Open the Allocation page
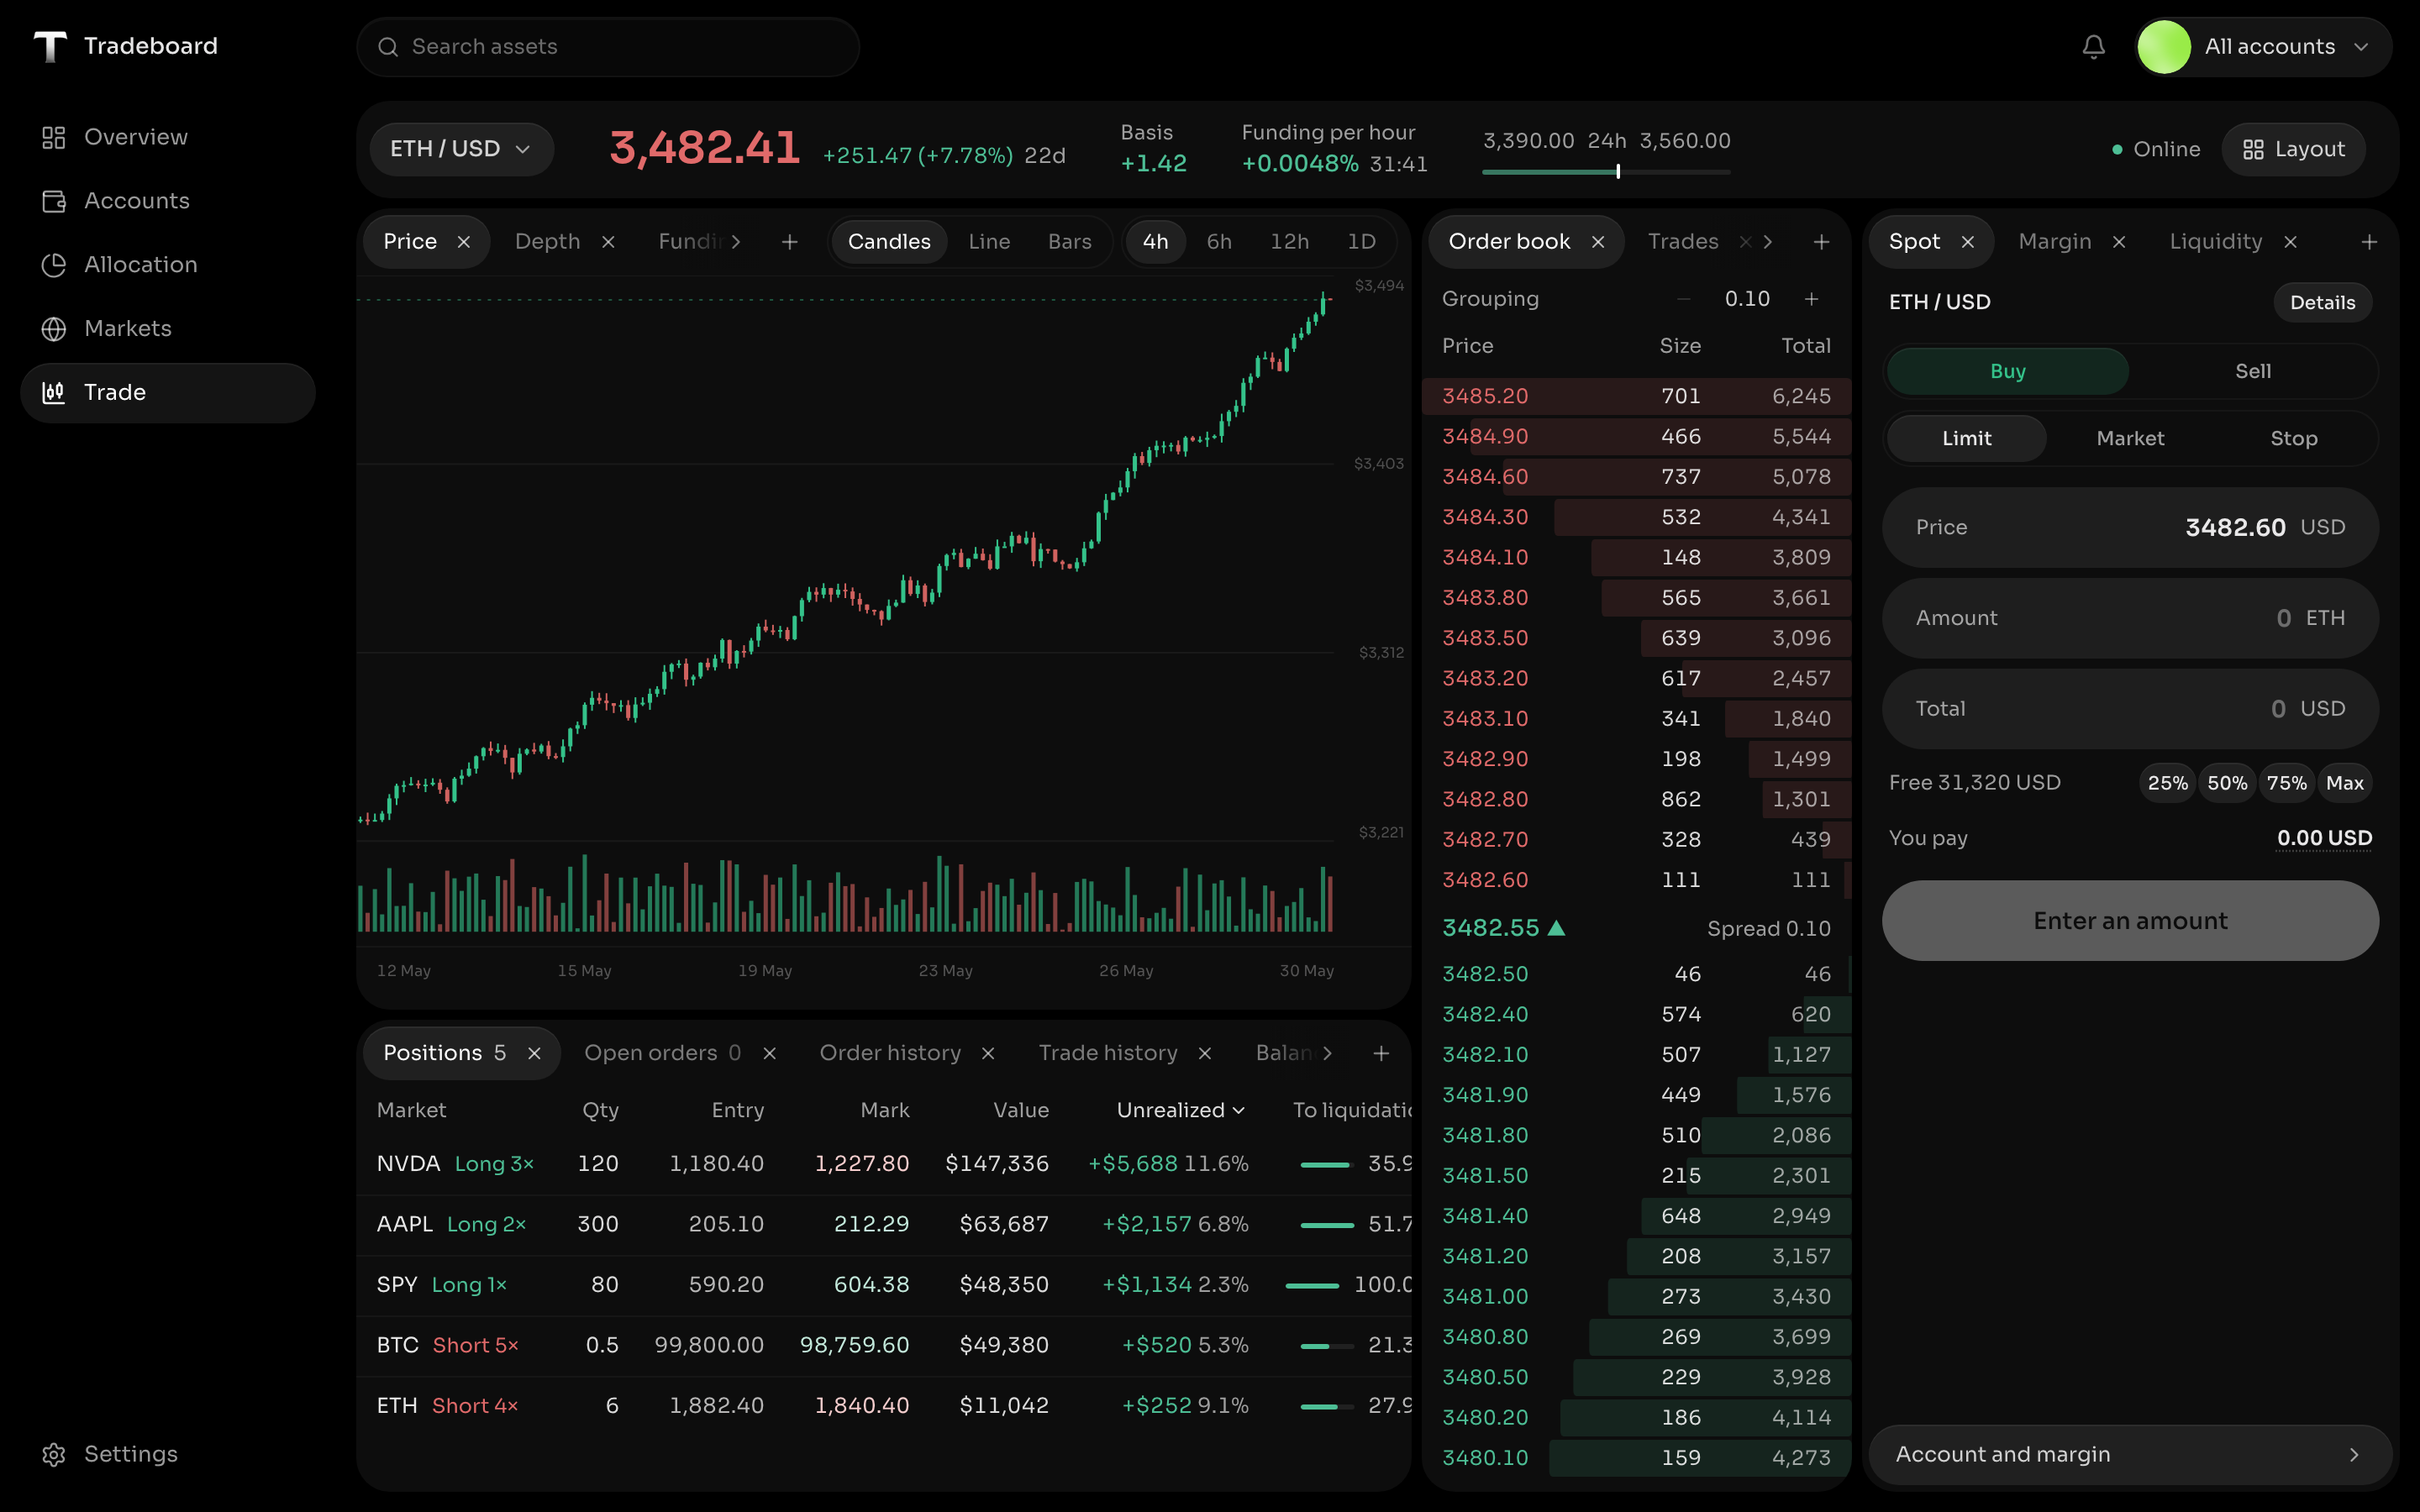2420x1512 pixels. [167, 265]
